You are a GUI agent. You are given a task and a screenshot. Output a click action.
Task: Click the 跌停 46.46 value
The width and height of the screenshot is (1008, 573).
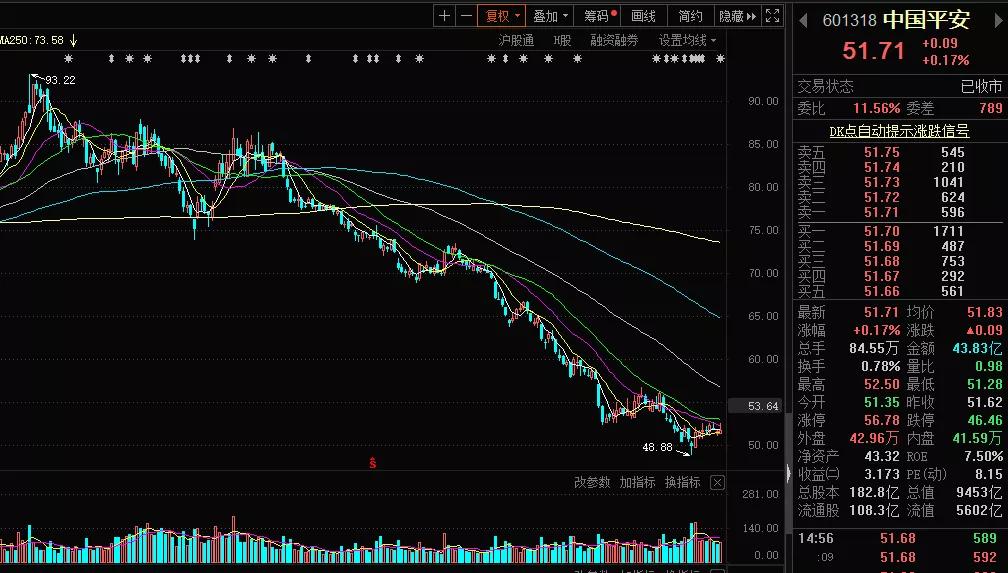pos(985,421)
